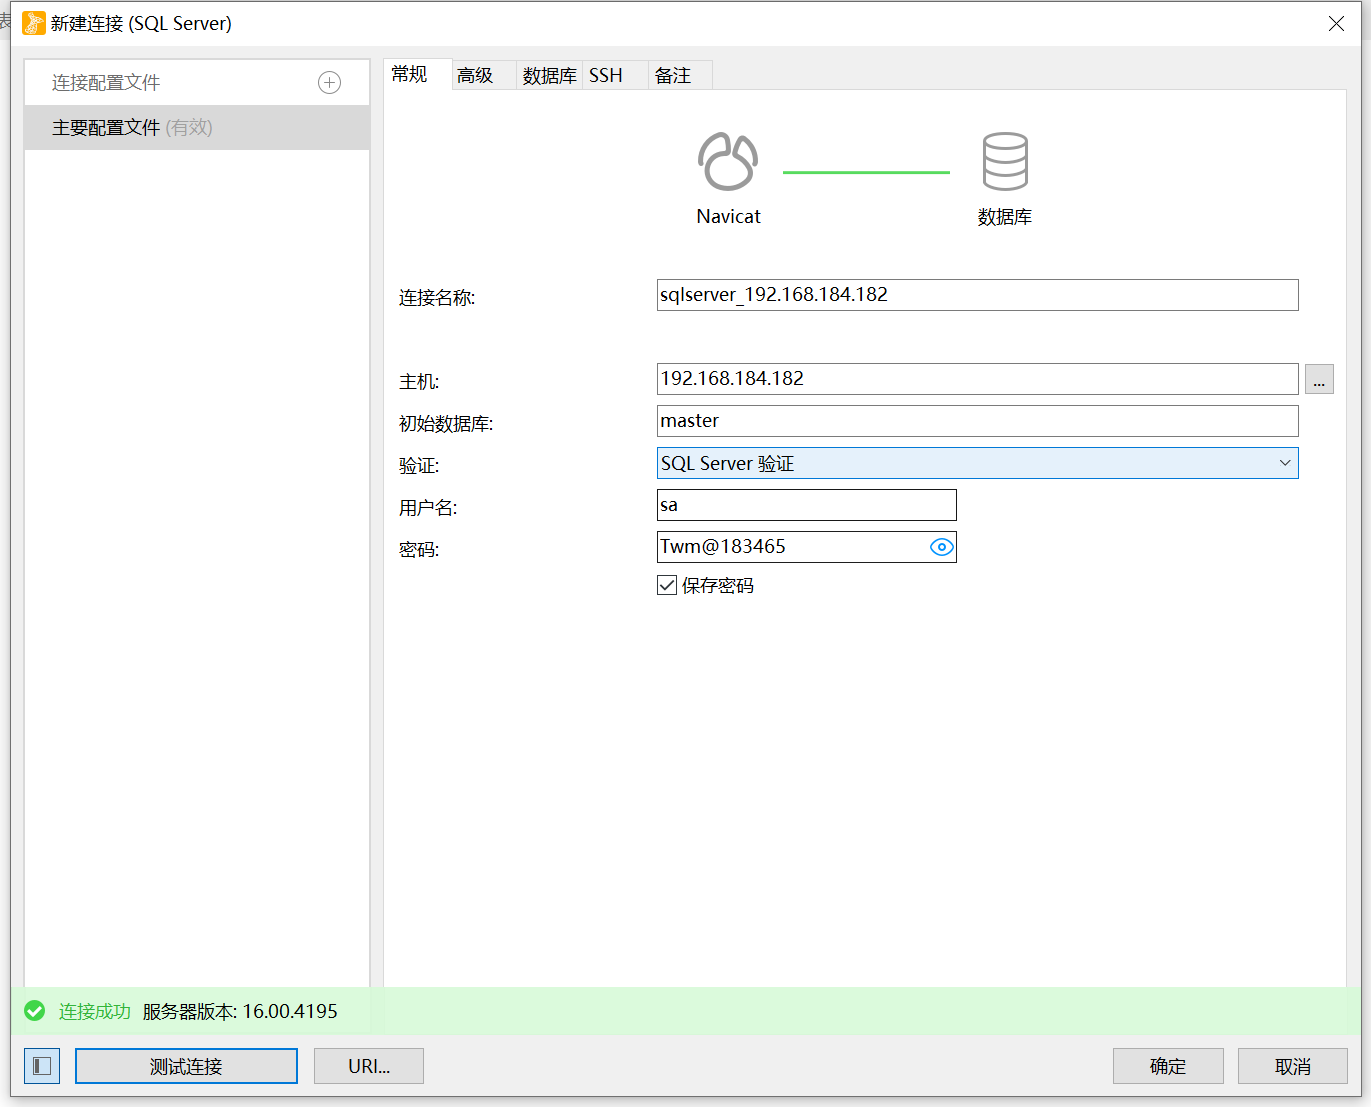Click into the 主机 host address field
The height and width of the screenshot is (1107, 1371).
tap(900, 379)
